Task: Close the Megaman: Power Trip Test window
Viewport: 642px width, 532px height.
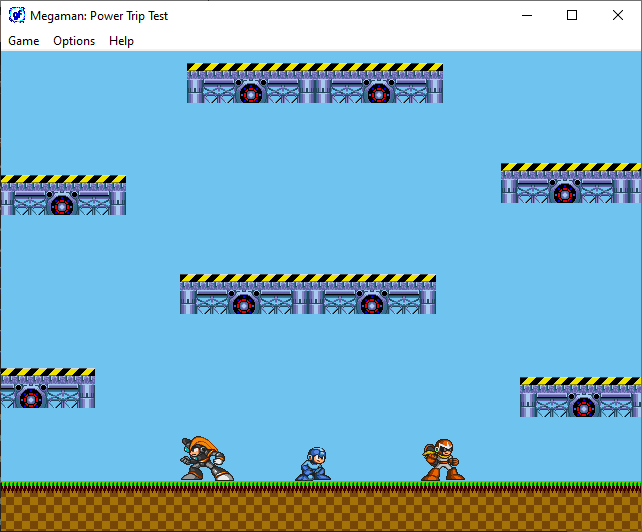Action: (x=618, y=16)
